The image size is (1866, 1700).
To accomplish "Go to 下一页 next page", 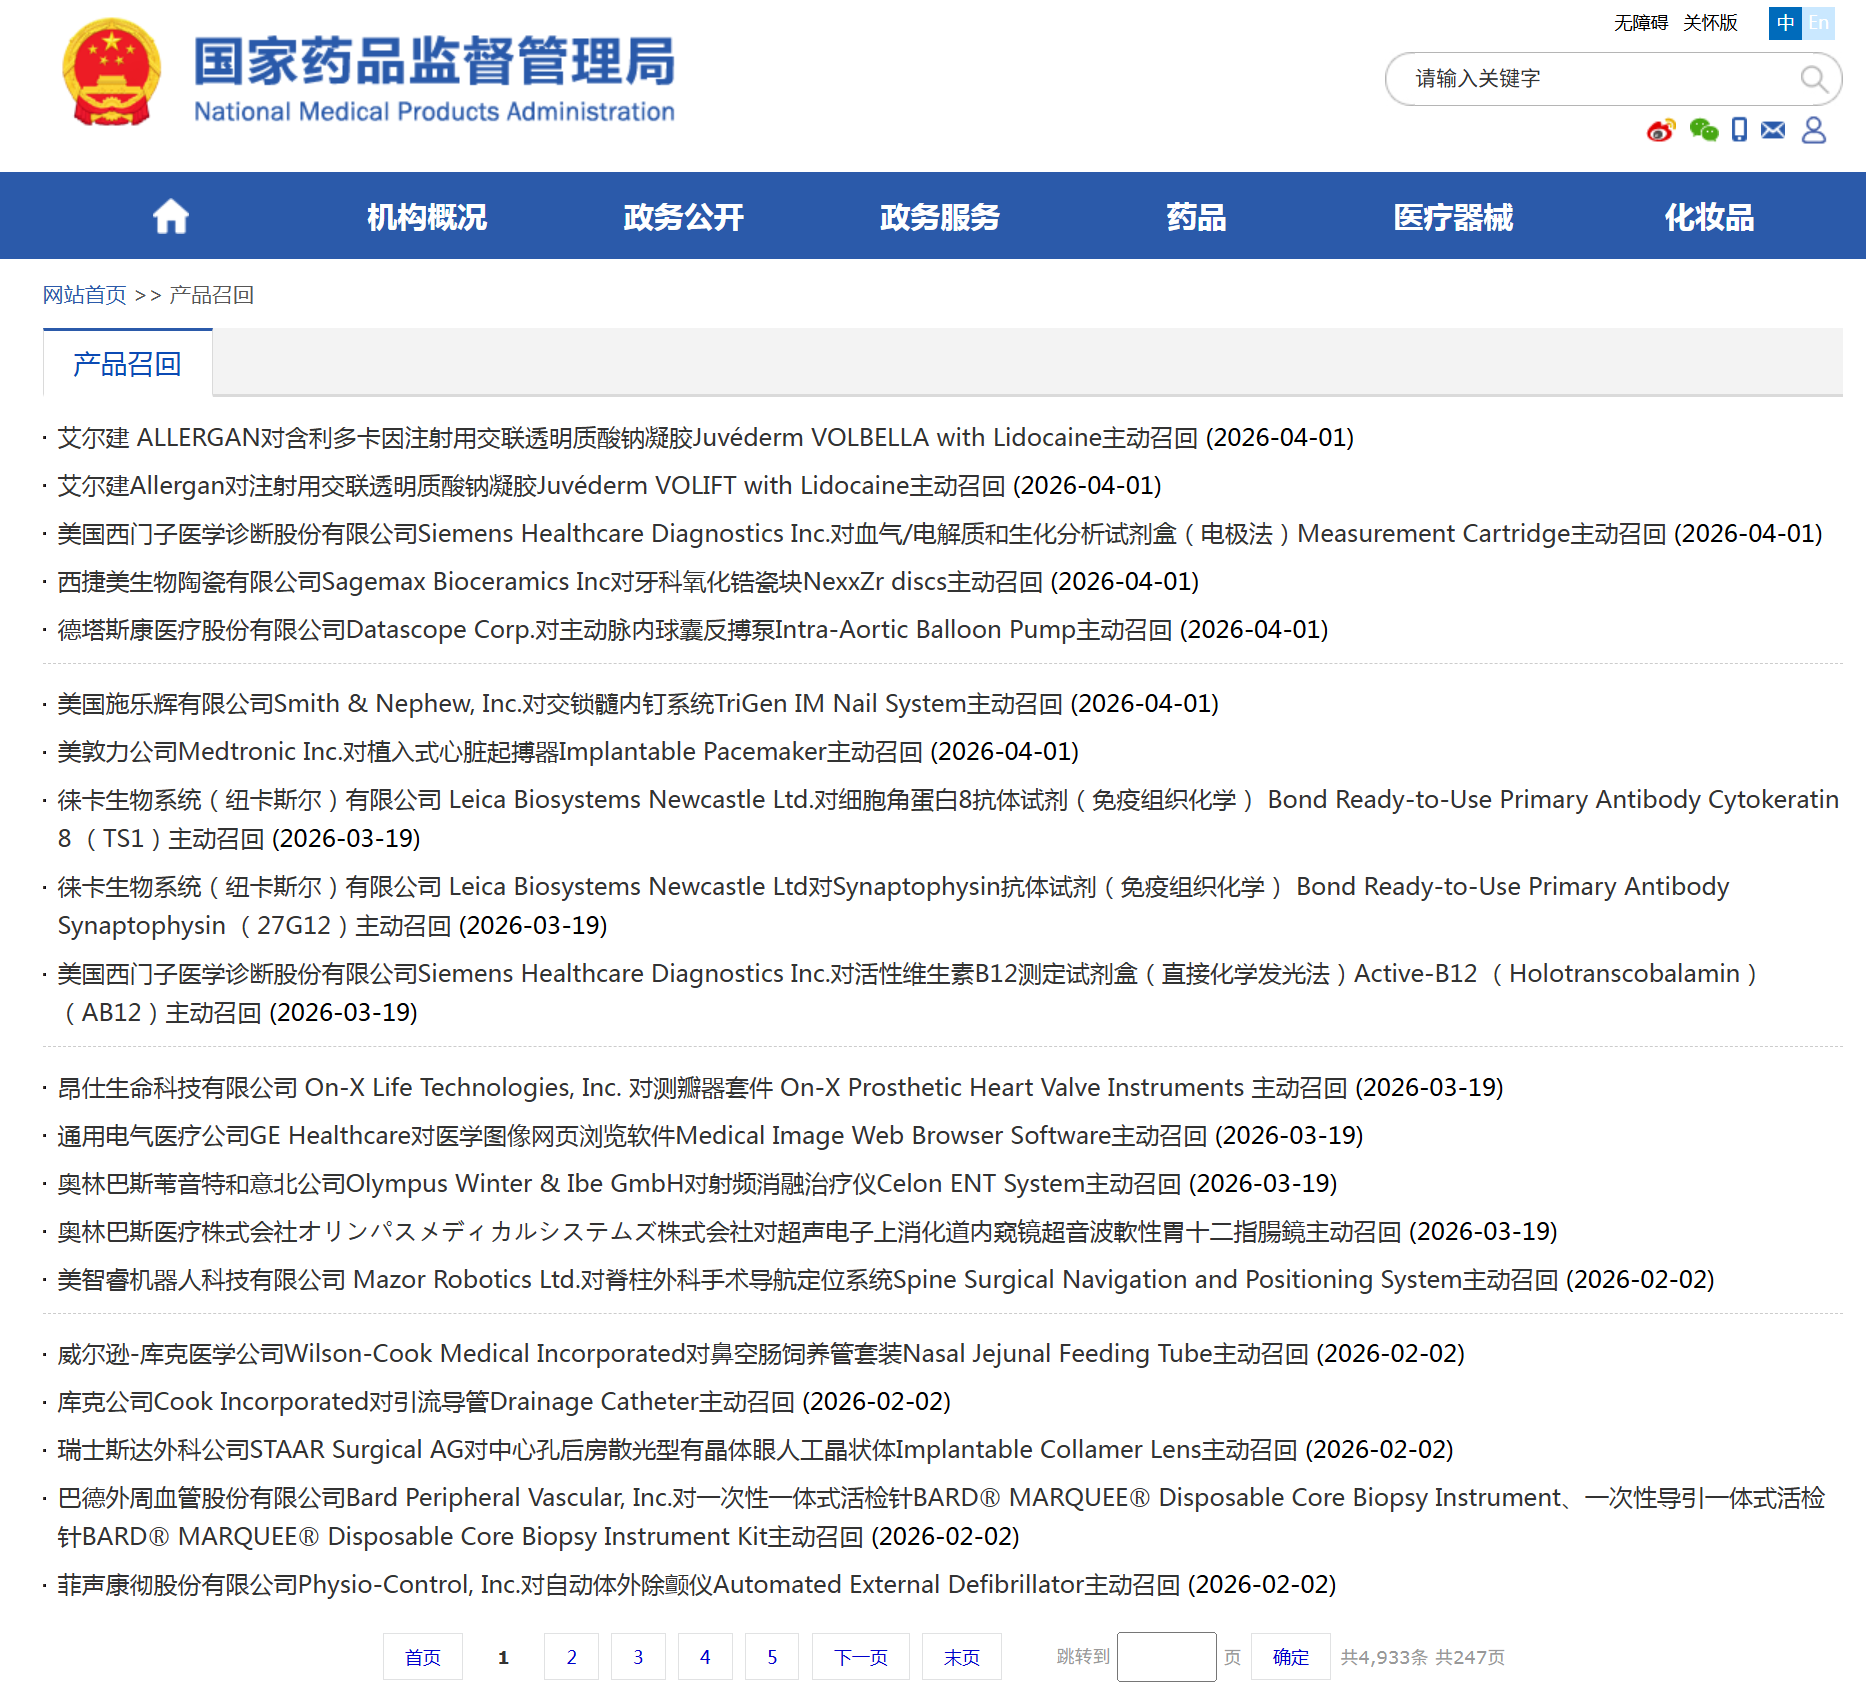I will [x=860, y=1657].
